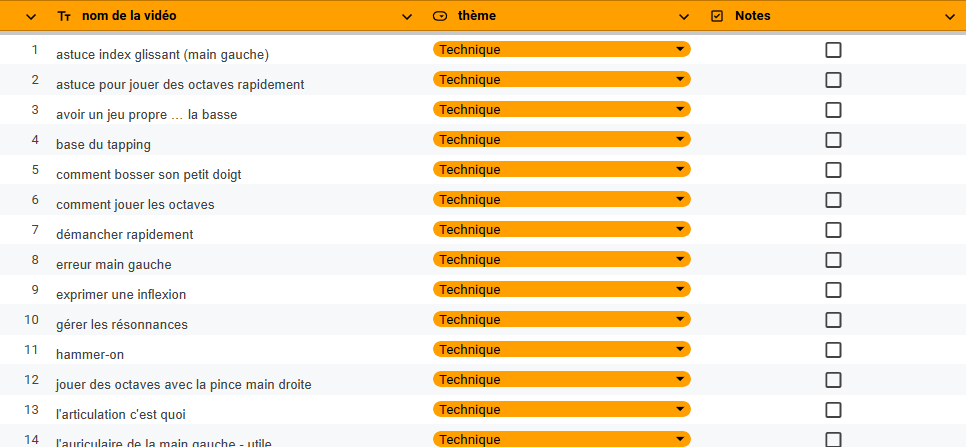
Task: Click the dropdown chip icon beside thème header
Action: tap(440, 16)
